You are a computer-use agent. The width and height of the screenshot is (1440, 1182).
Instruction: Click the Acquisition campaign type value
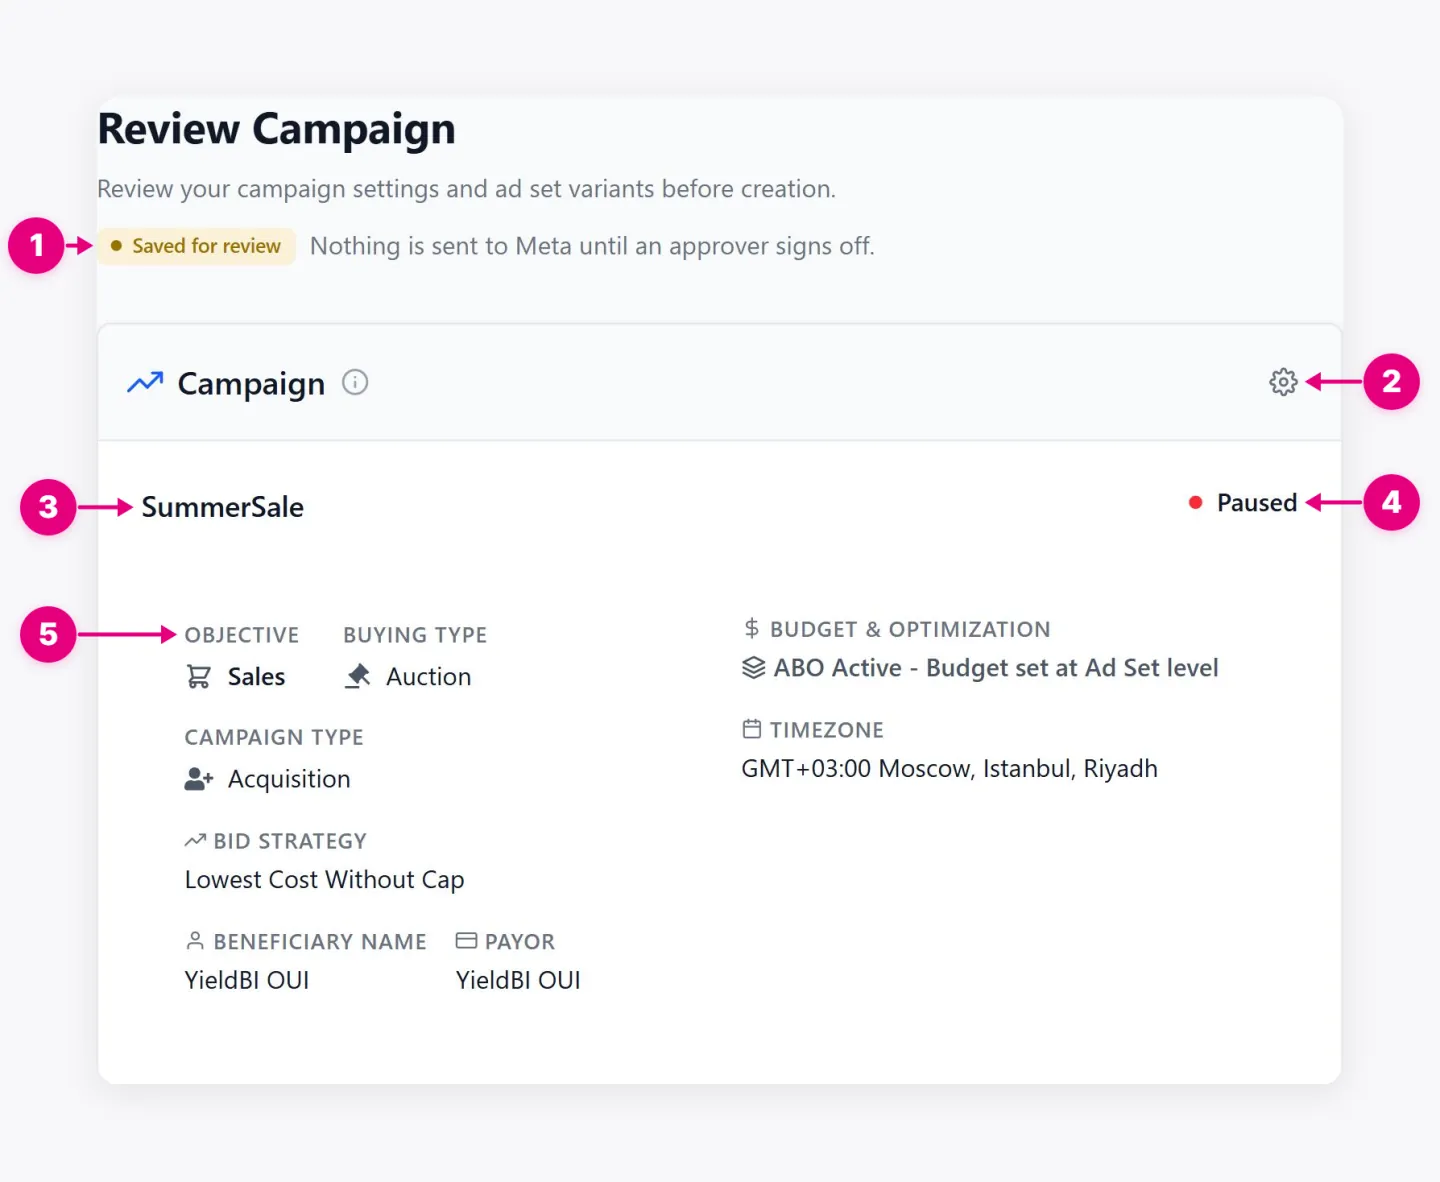tap(289, 779)
